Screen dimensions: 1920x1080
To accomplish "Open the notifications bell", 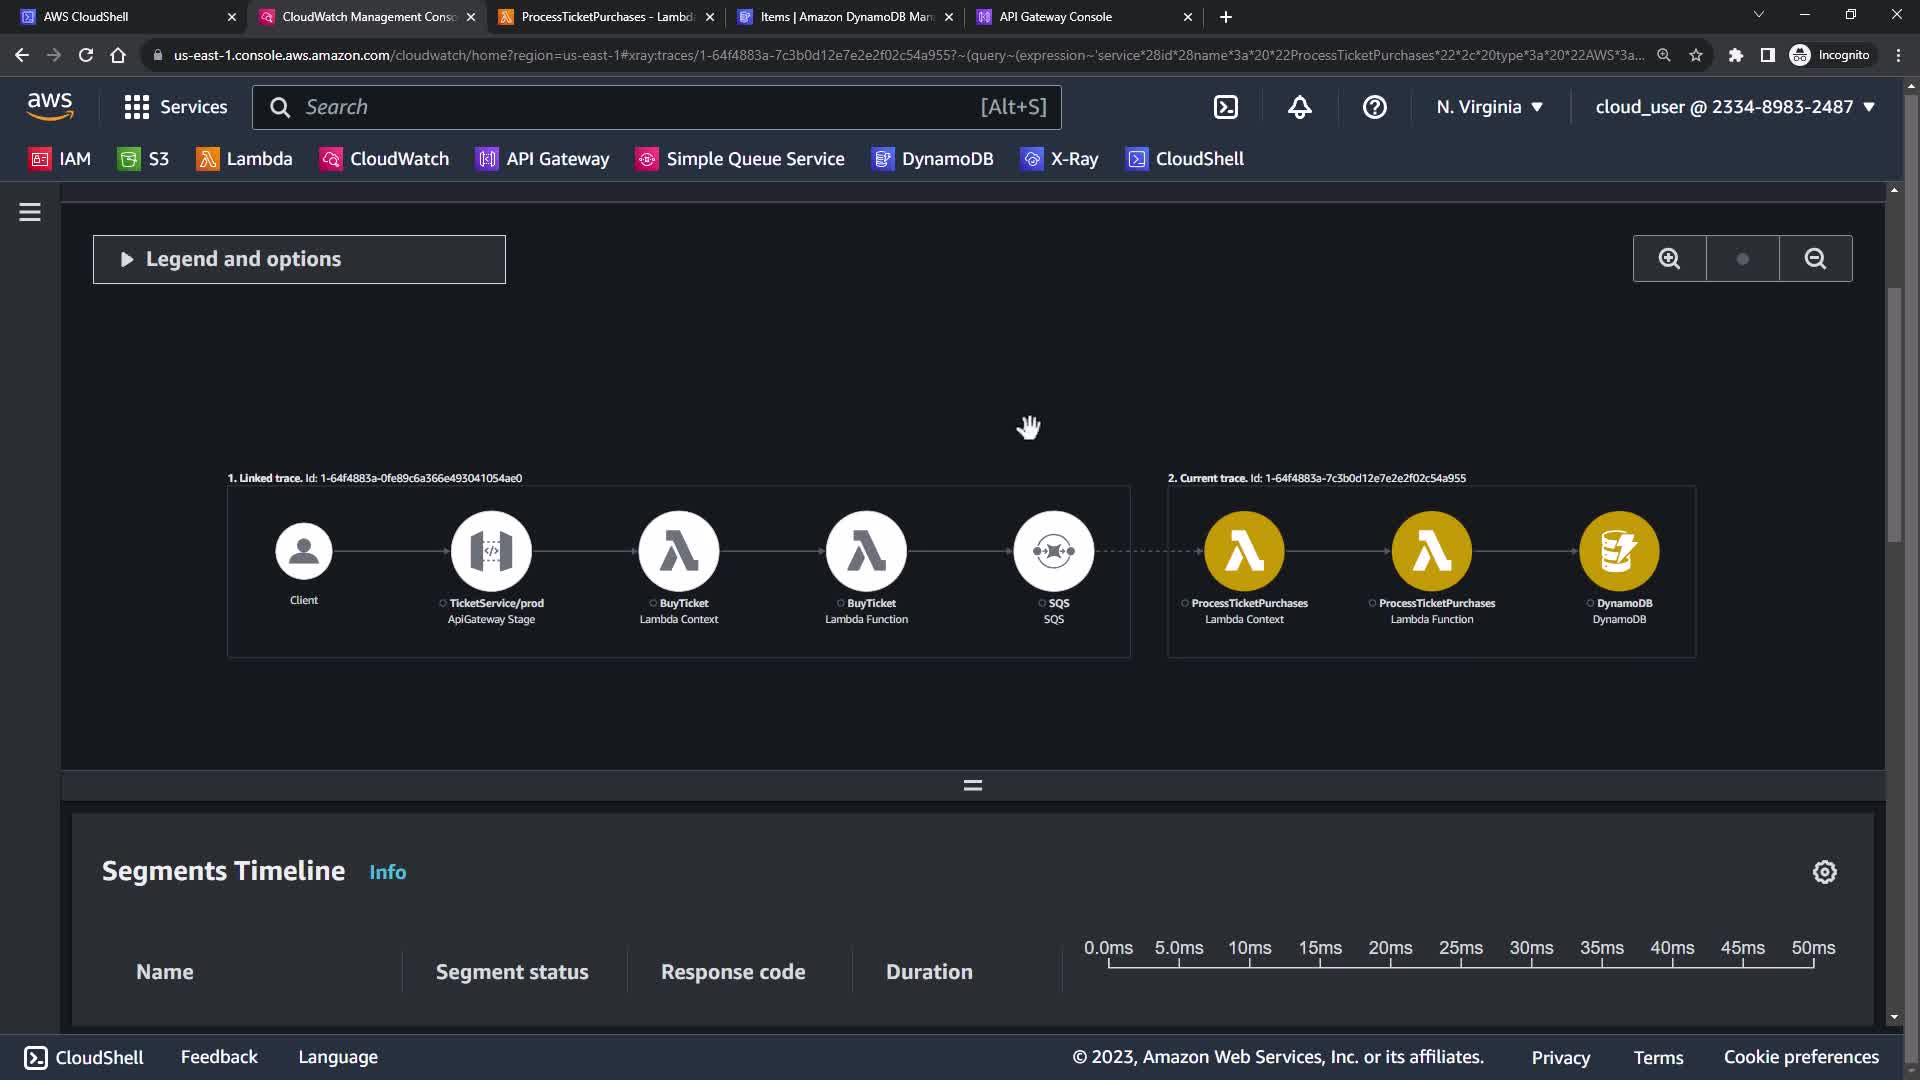I will pyautogui.click(x=1299, y=107).
